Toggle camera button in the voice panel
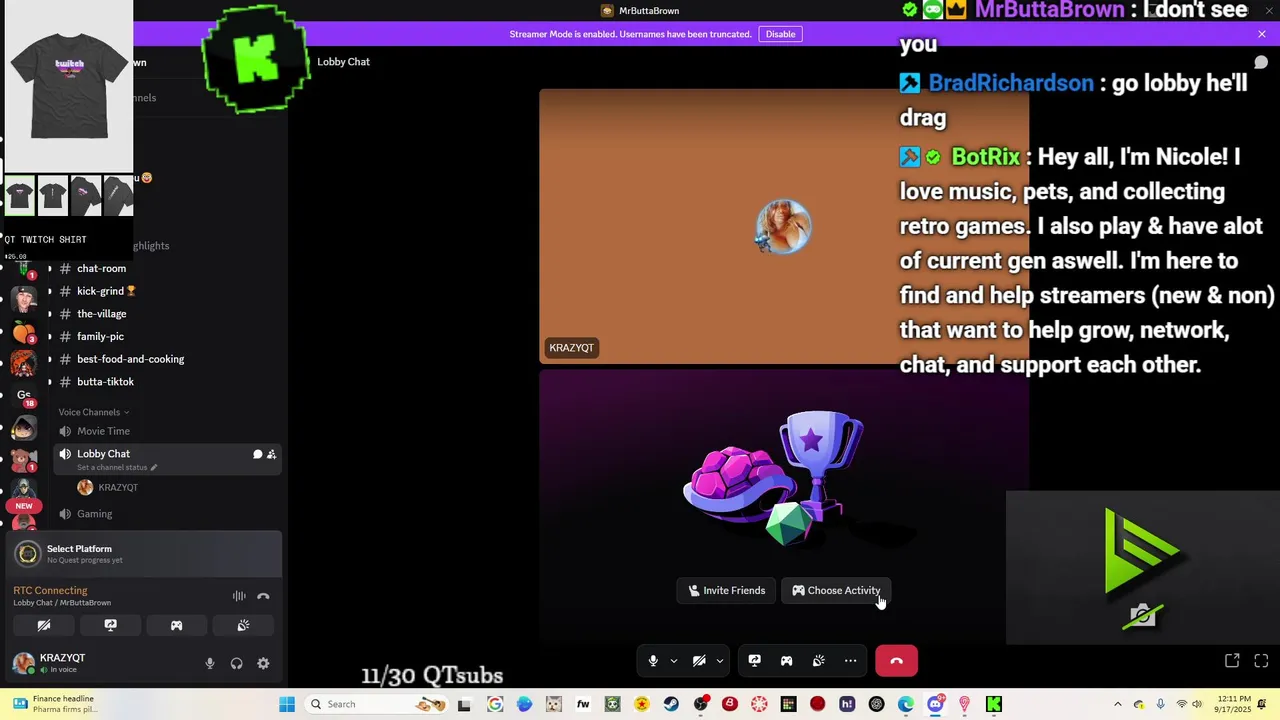1280x720 pixels. click(x=44, y=625)
